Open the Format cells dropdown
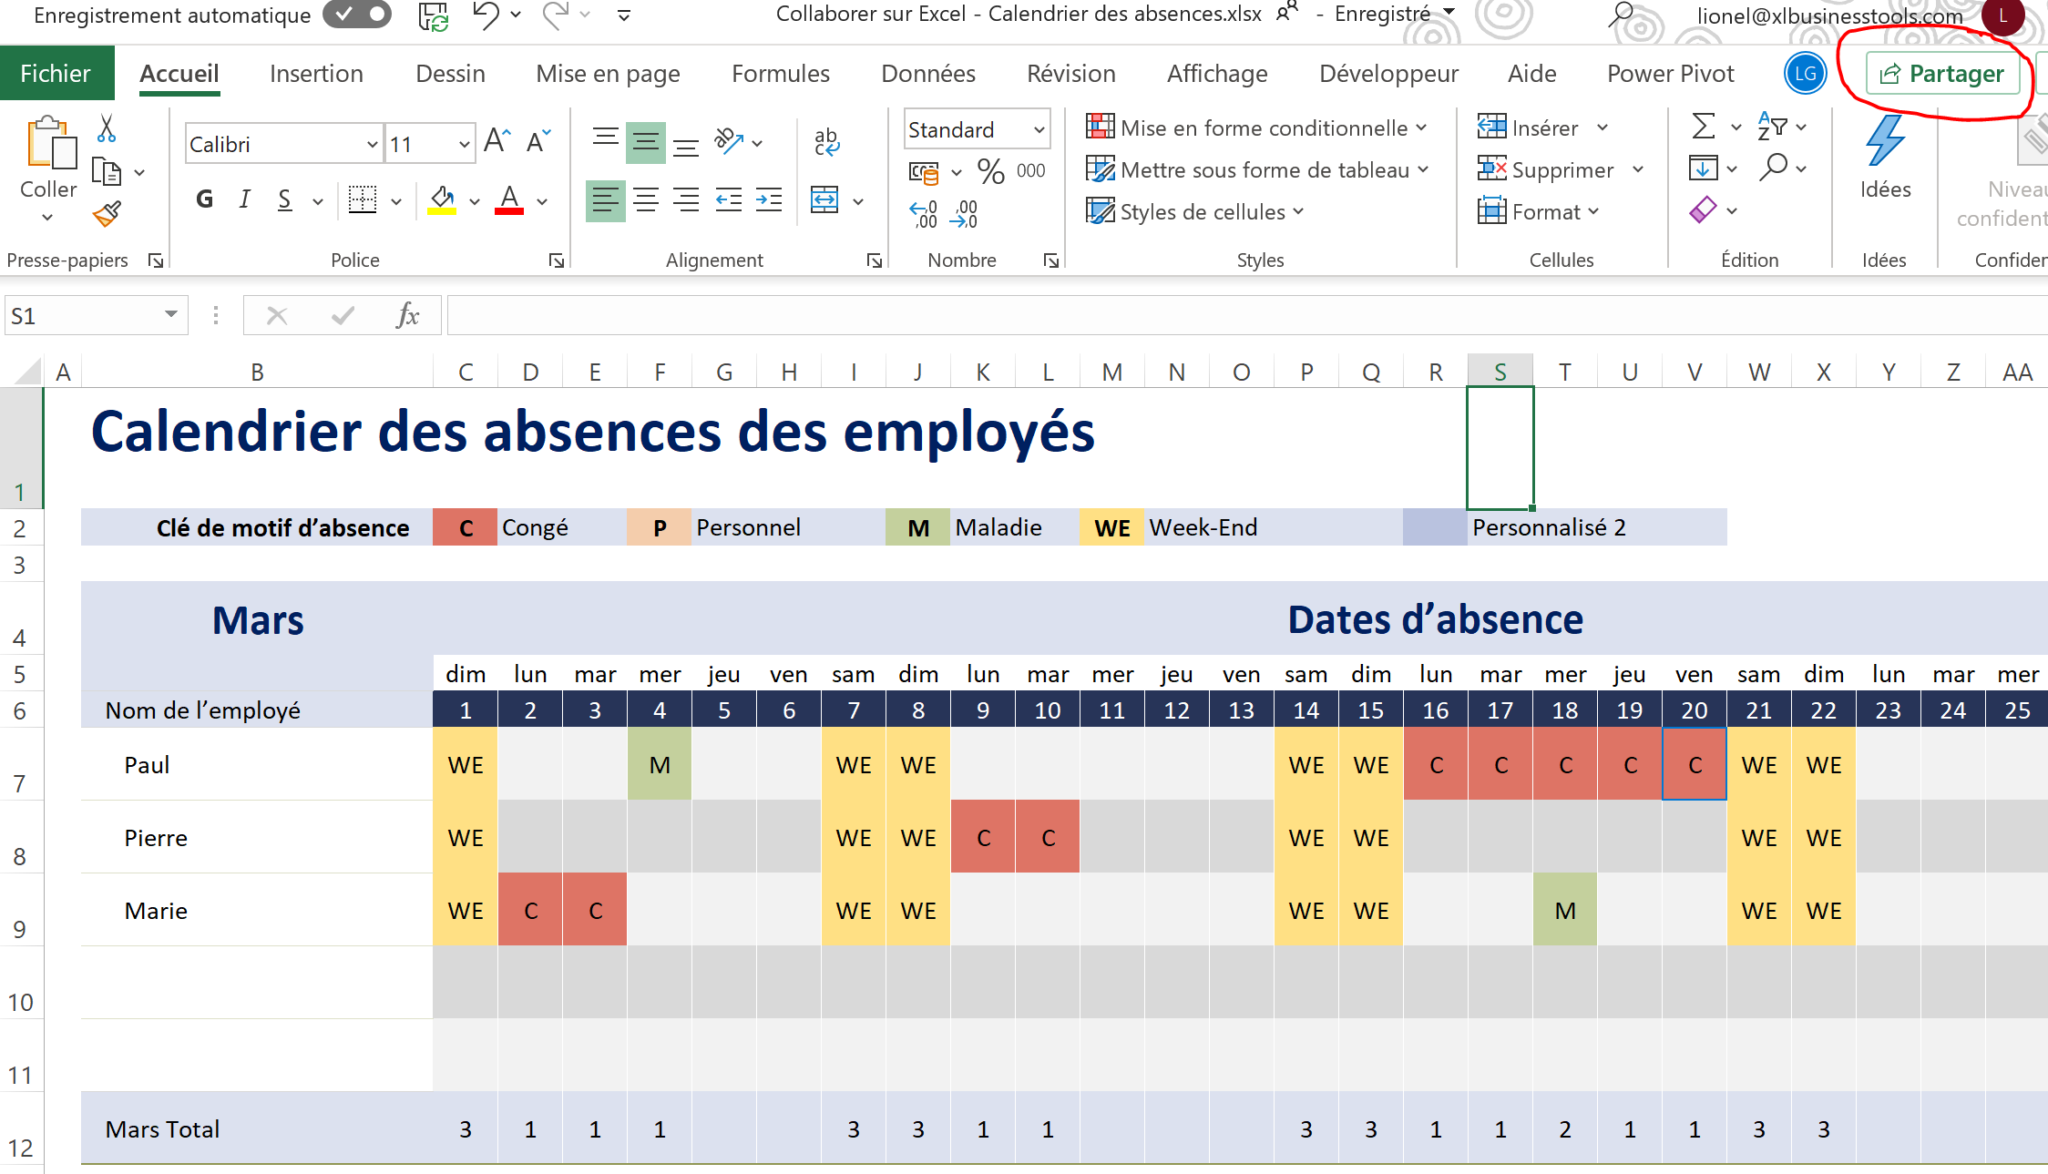 click(1539, 211)
